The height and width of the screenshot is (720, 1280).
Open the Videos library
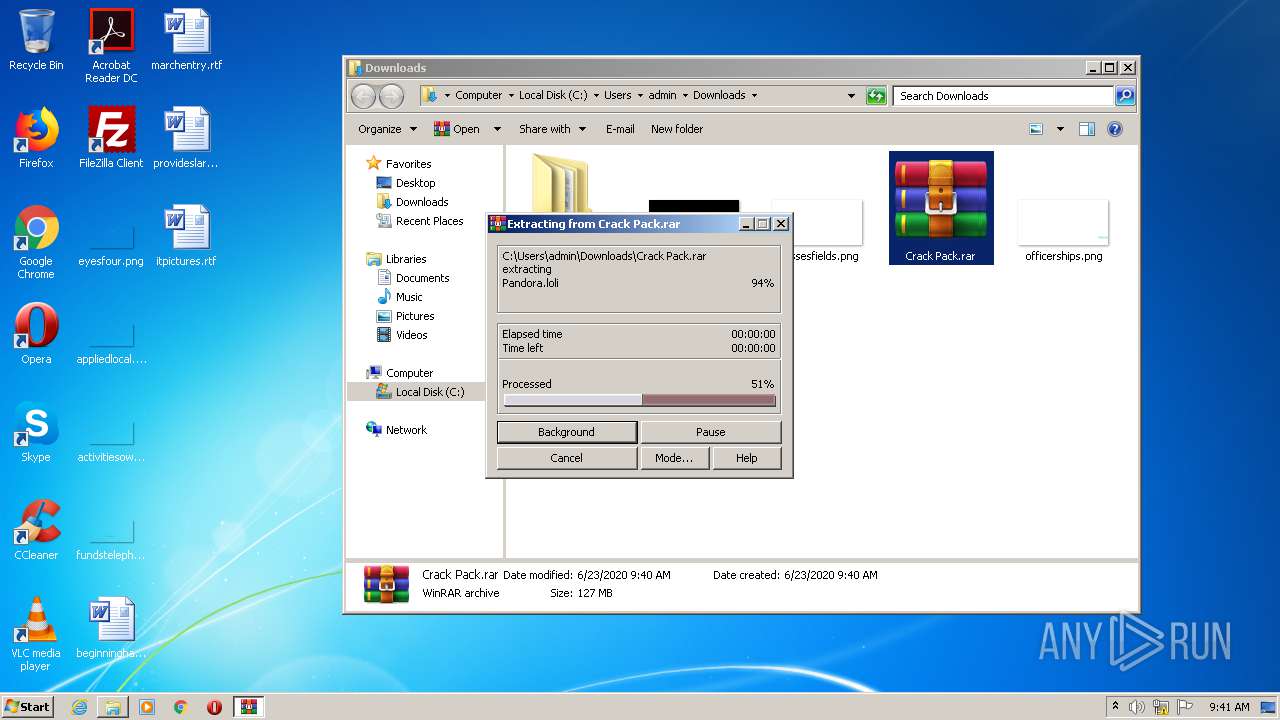click(402, 335)
